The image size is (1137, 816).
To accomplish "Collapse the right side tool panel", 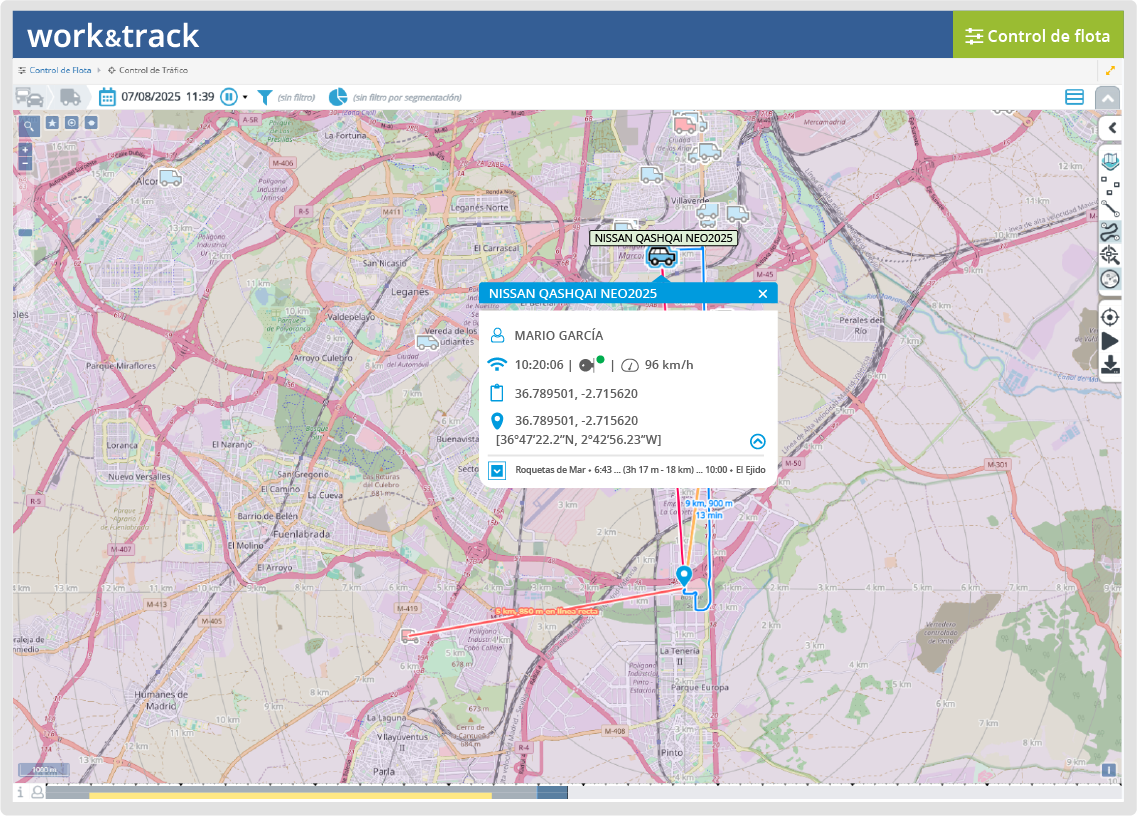I will point(1111,128).
